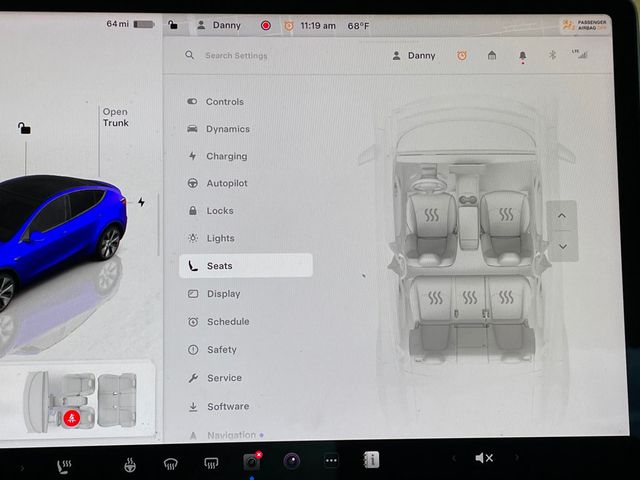Open Bluetooth settings icon
The width and height of the screenshot is (640, 480).
coord(552,55)
